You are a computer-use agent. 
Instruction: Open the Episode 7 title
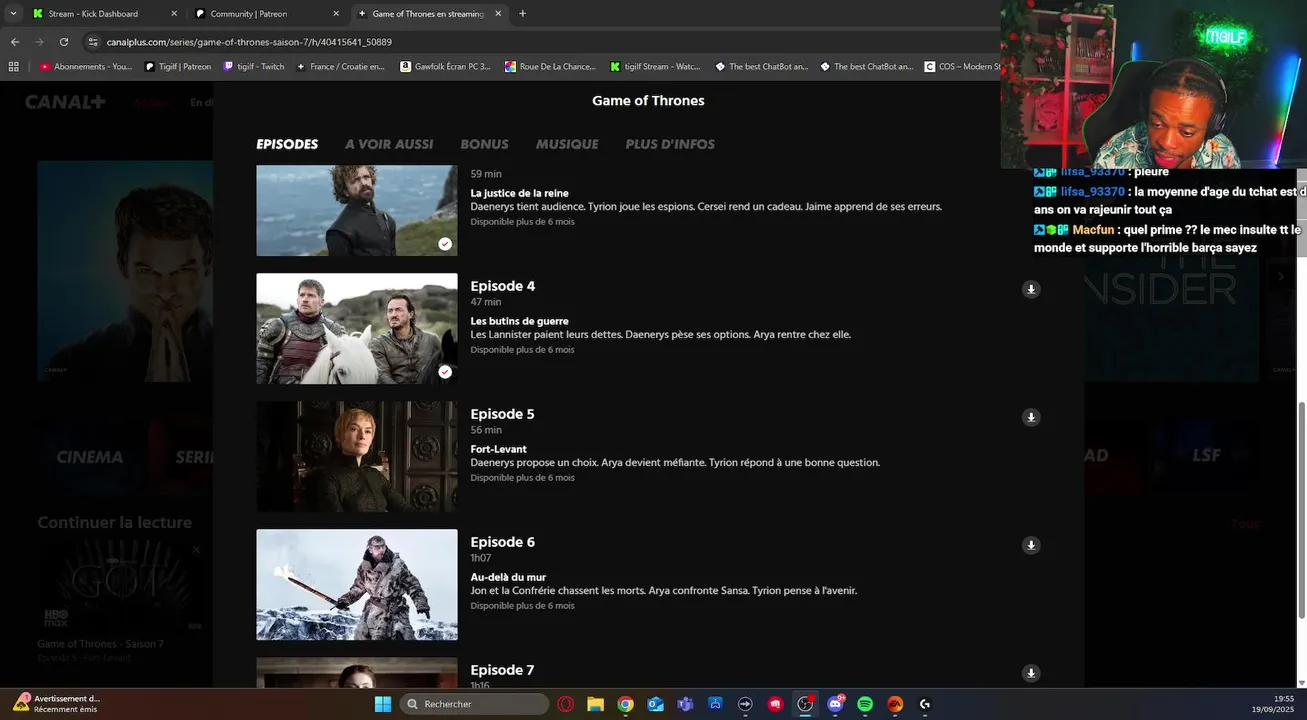tap(503, 670)
